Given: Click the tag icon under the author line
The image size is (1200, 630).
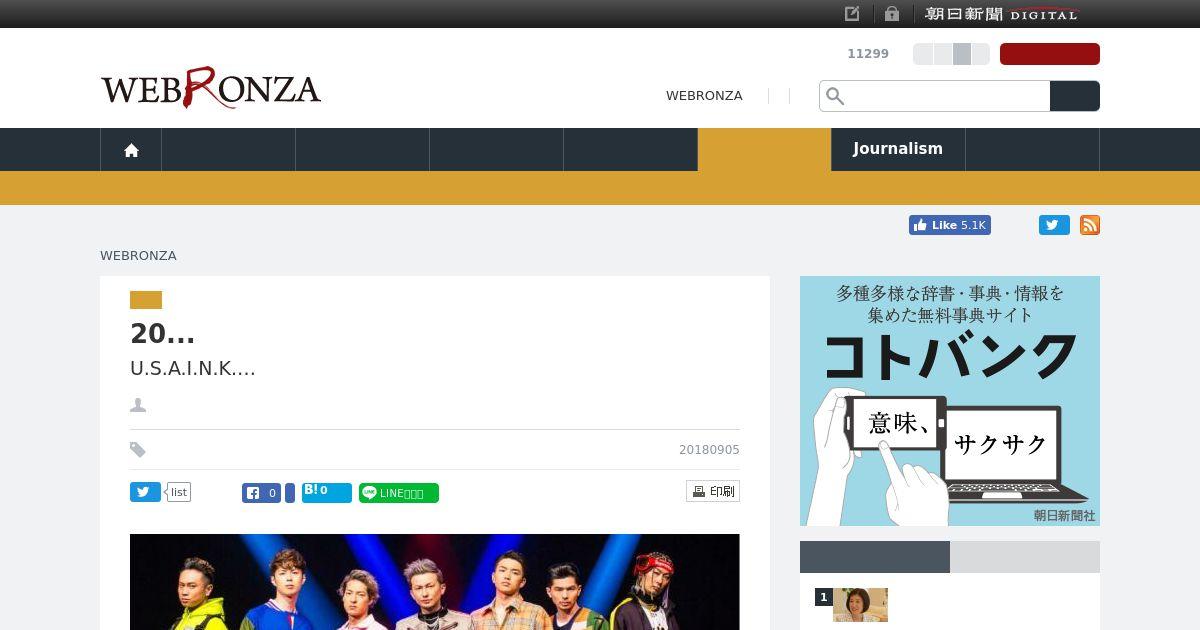Looking at the screenshot, I should [138, 450].
